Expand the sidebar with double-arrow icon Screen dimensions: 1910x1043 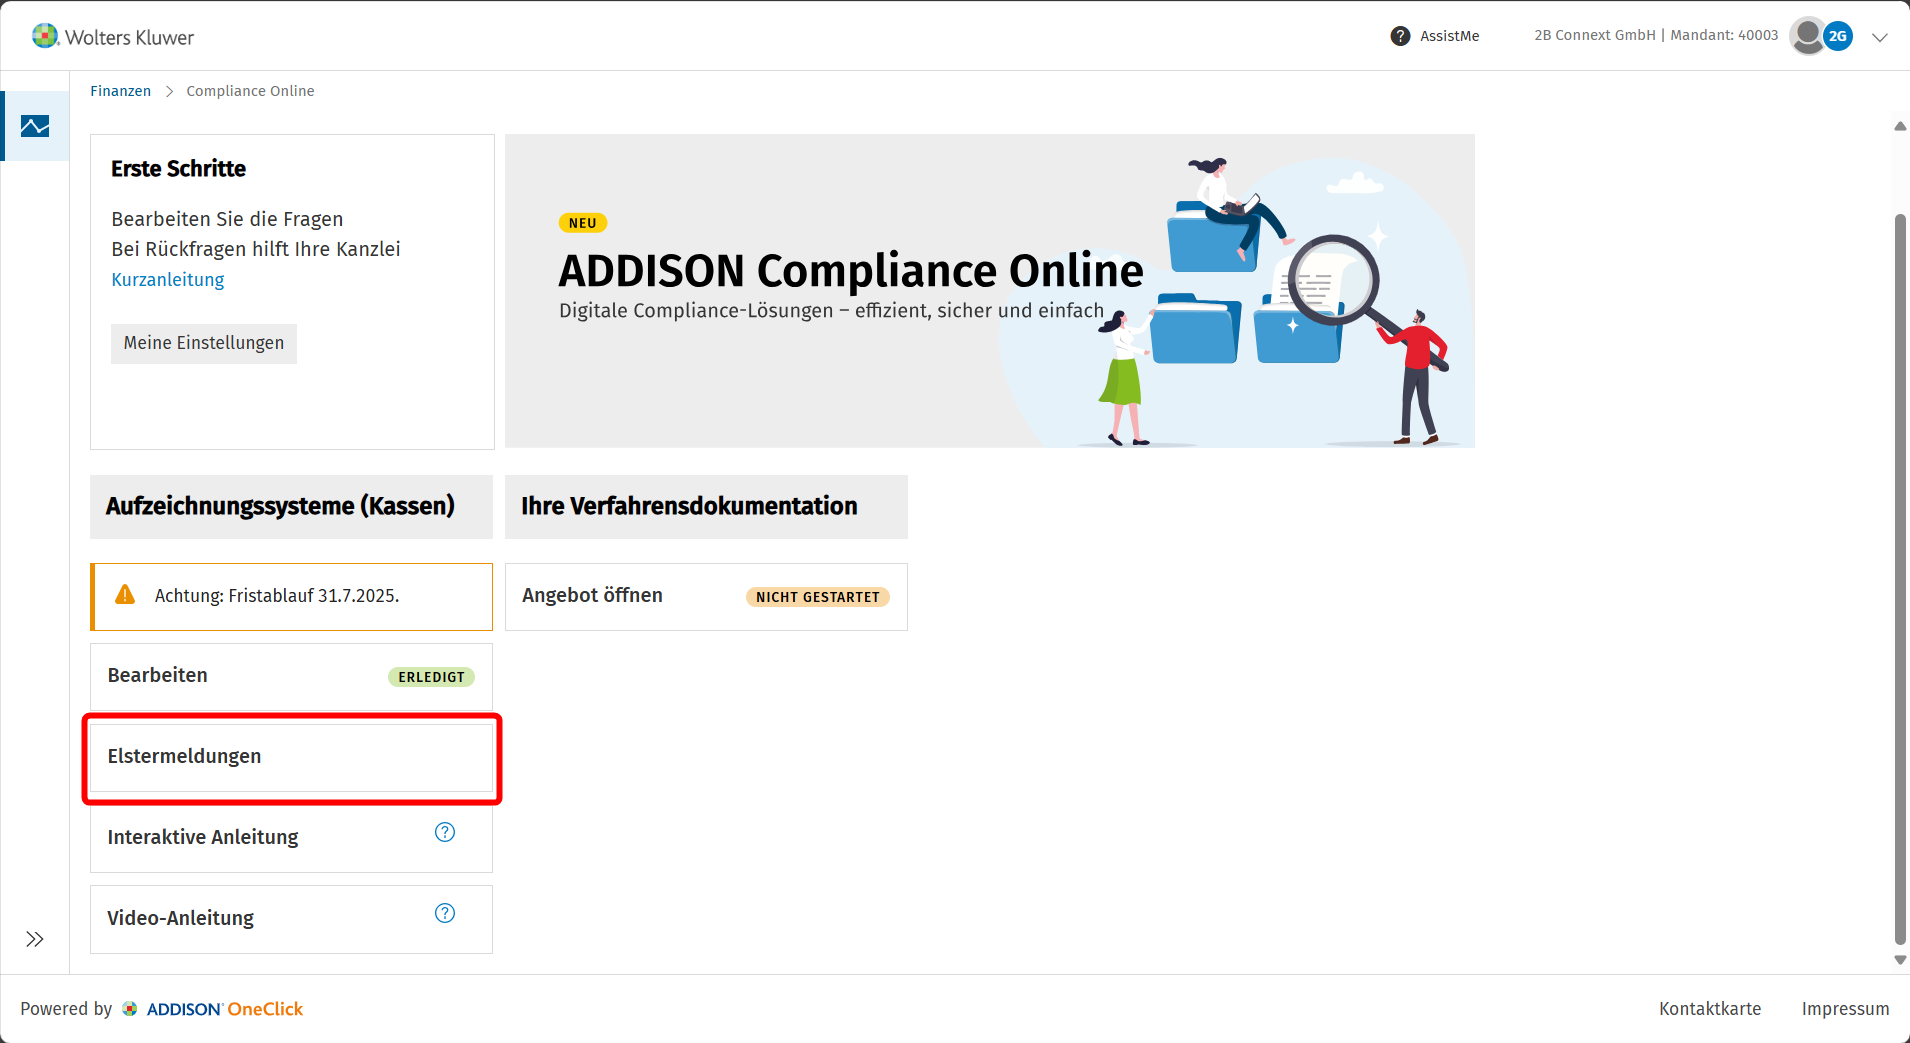(x=35, y=939)
